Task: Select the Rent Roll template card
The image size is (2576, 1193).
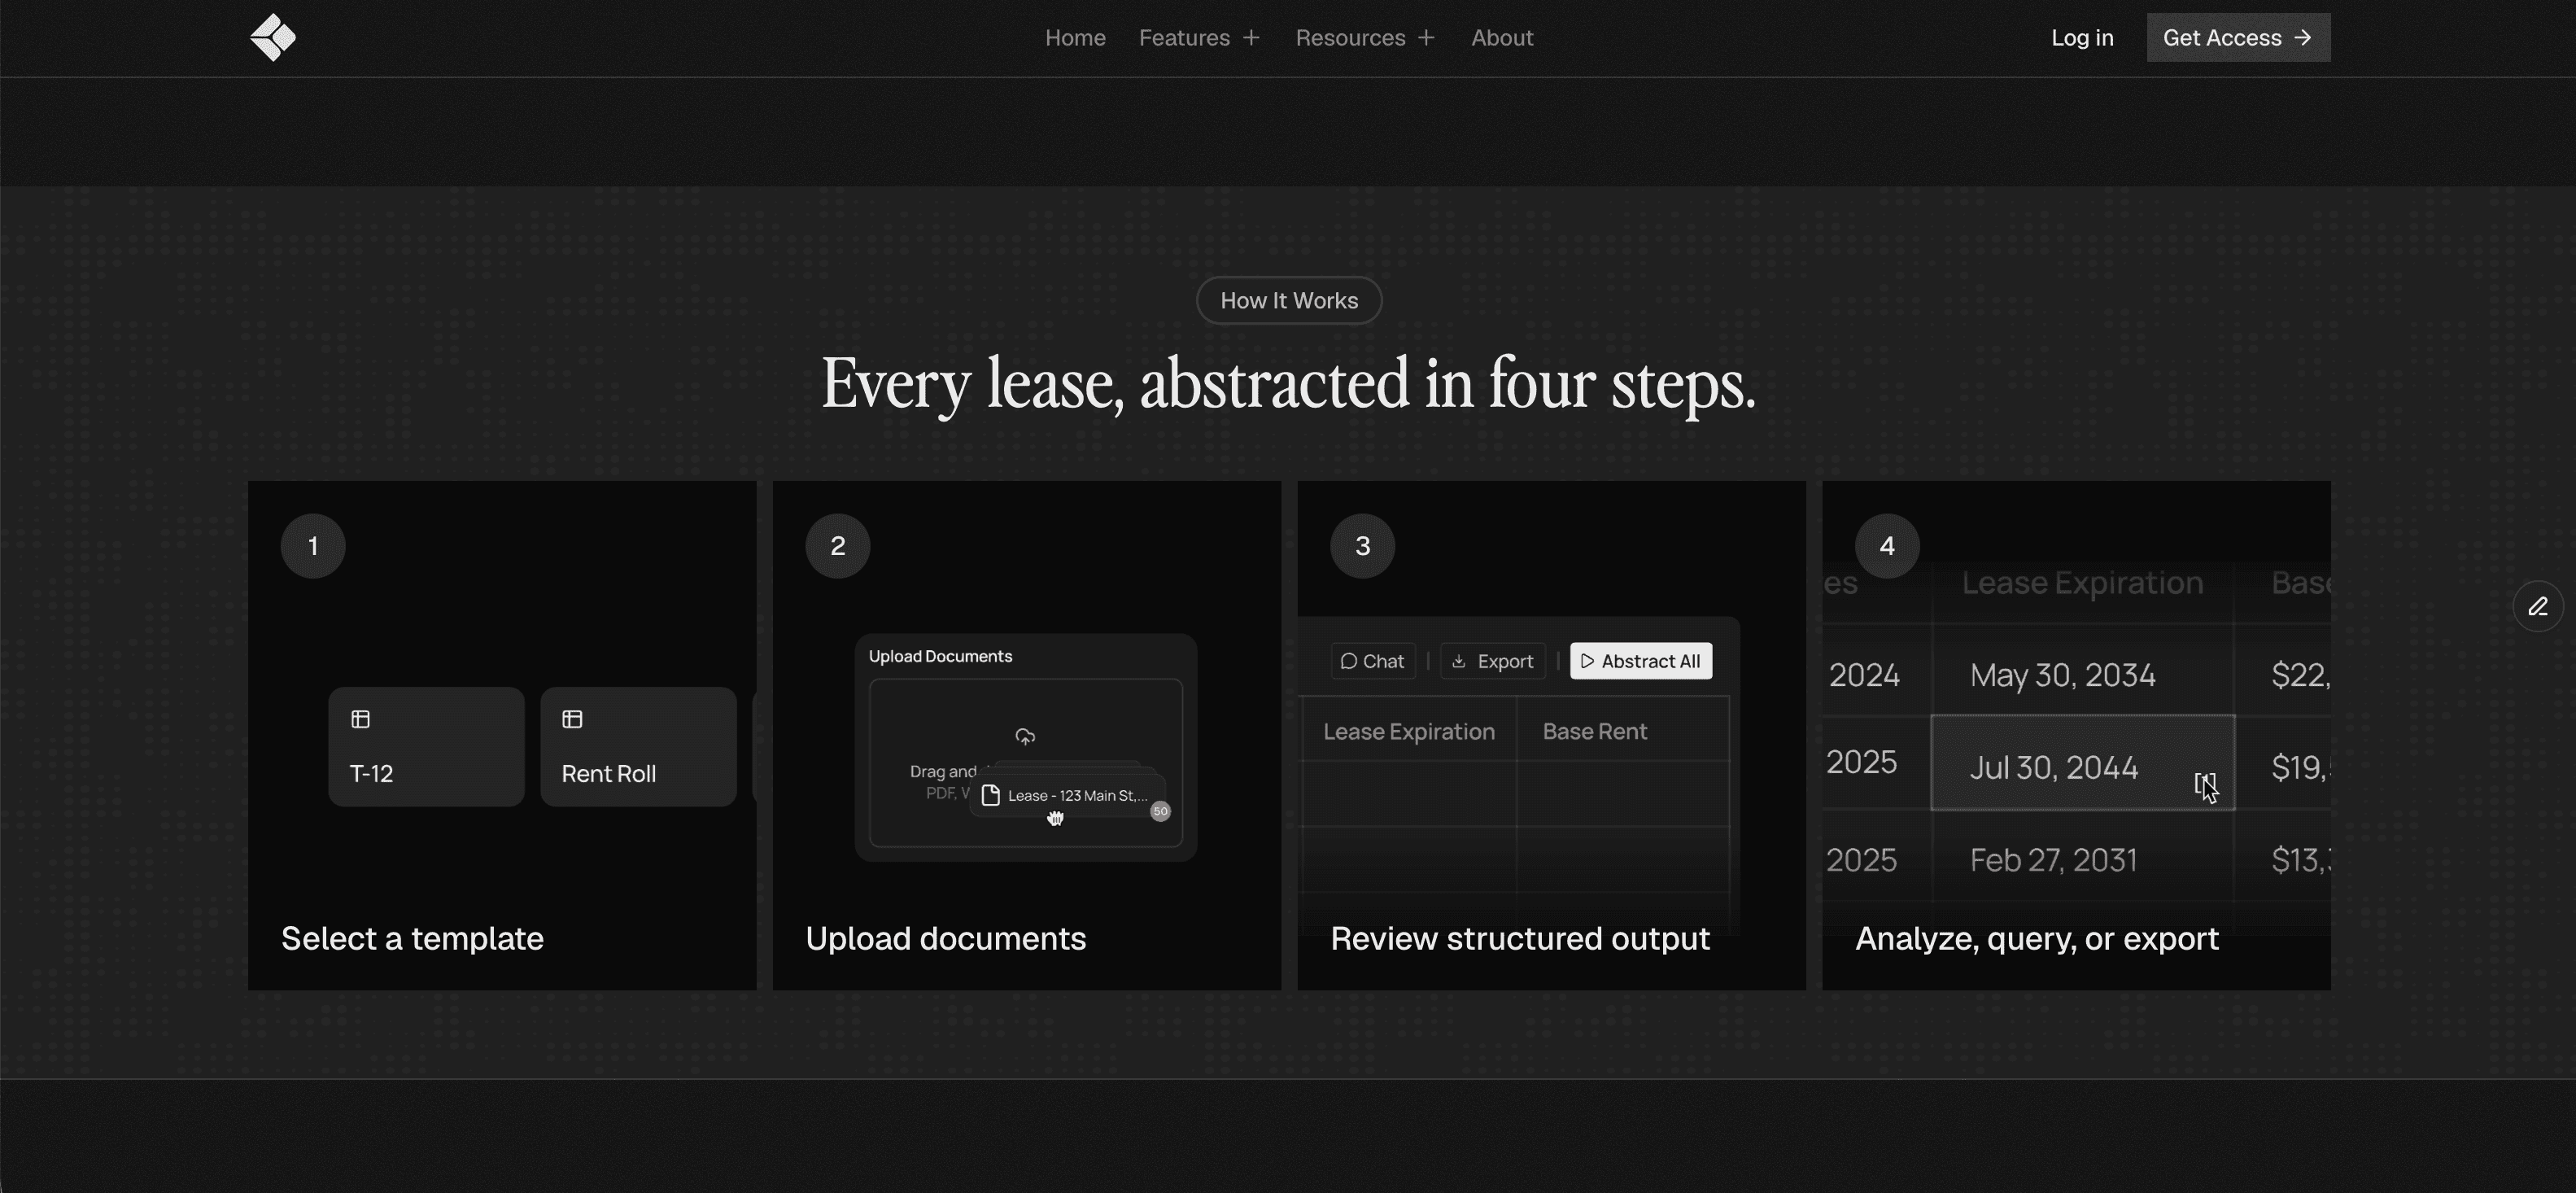Action: pyautogui.click(x=638, y=746)
